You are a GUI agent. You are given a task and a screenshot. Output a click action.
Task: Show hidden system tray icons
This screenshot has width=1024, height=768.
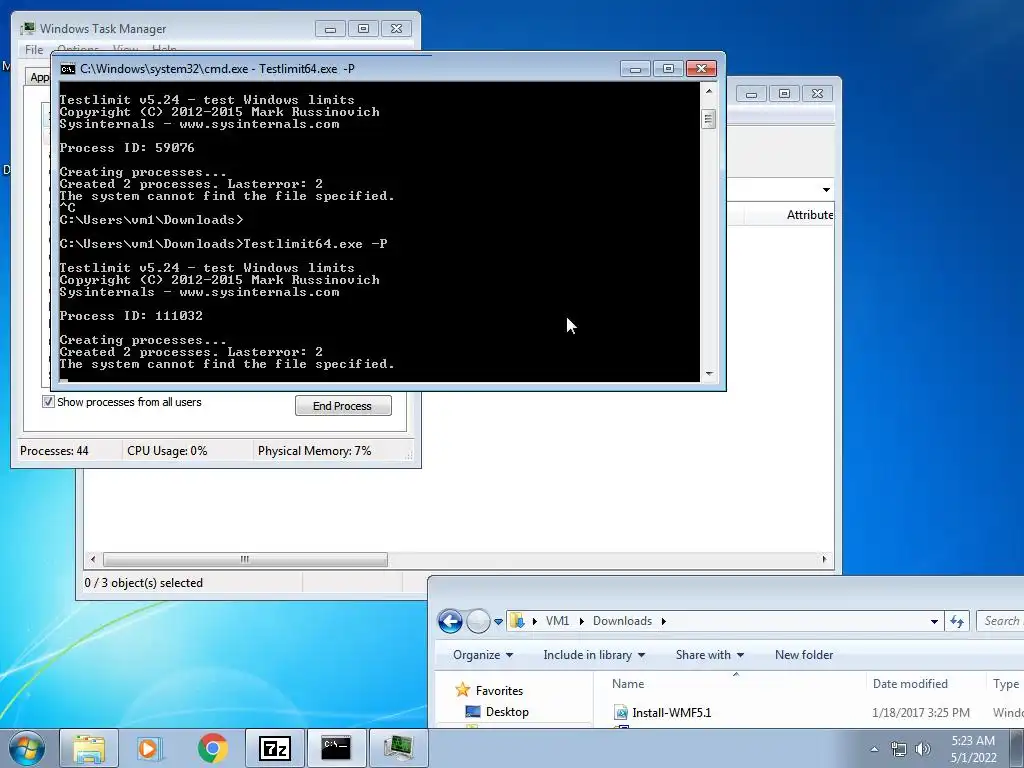(x=874, y=749)
